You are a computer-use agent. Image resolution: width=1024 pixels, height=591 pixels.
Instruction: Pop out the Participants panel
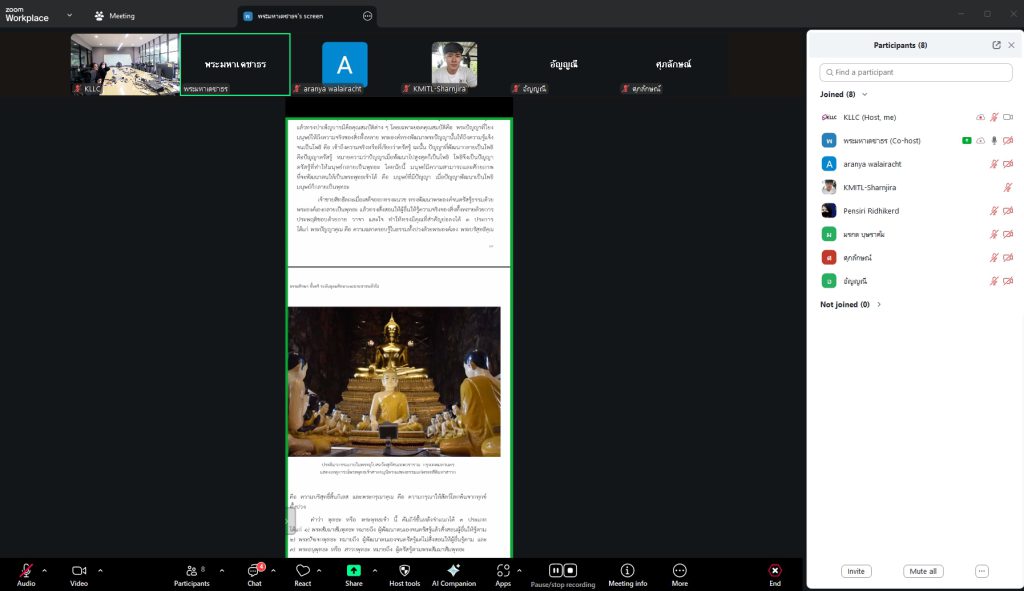996,45
